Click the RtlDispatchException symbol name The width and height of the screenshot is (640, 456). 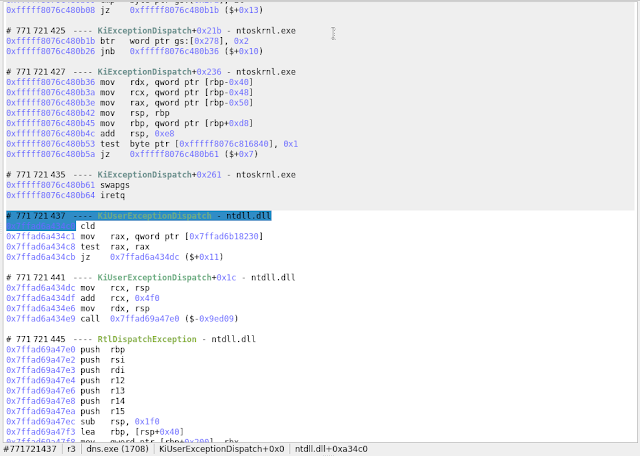[x=147, y=339]
